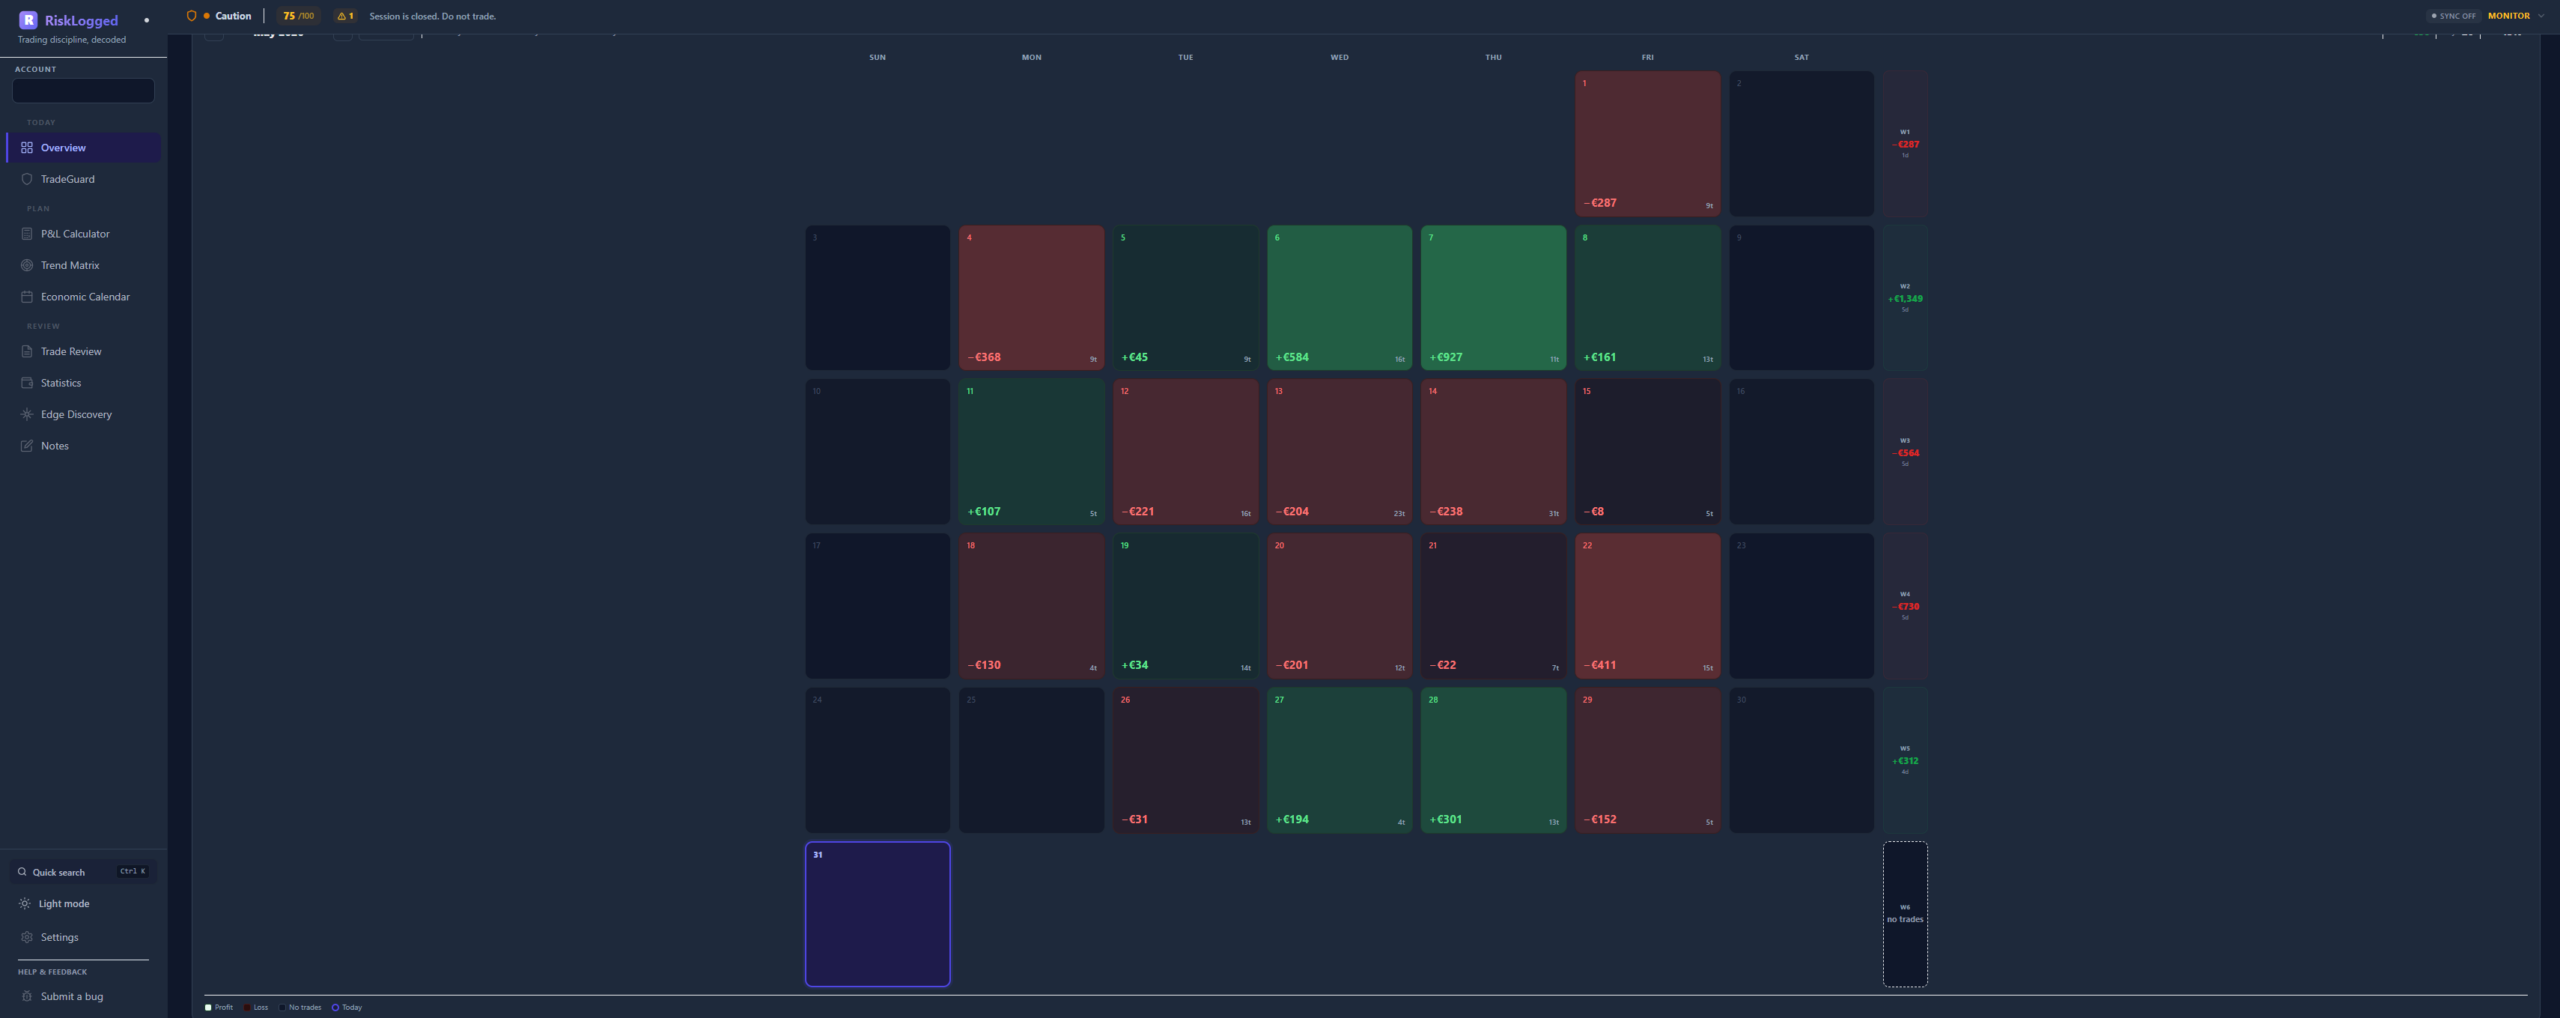Image resolution: width=2560 pixels, height=1018 pixels.
Task: Click the Caution shield icon in top bar
Action: (191, 16)
